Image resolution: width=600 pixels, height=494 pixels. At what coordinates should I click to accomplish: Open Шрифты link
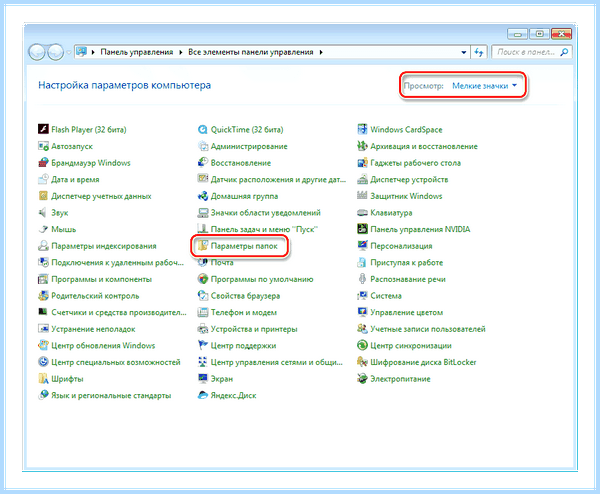tap(67, 379)
